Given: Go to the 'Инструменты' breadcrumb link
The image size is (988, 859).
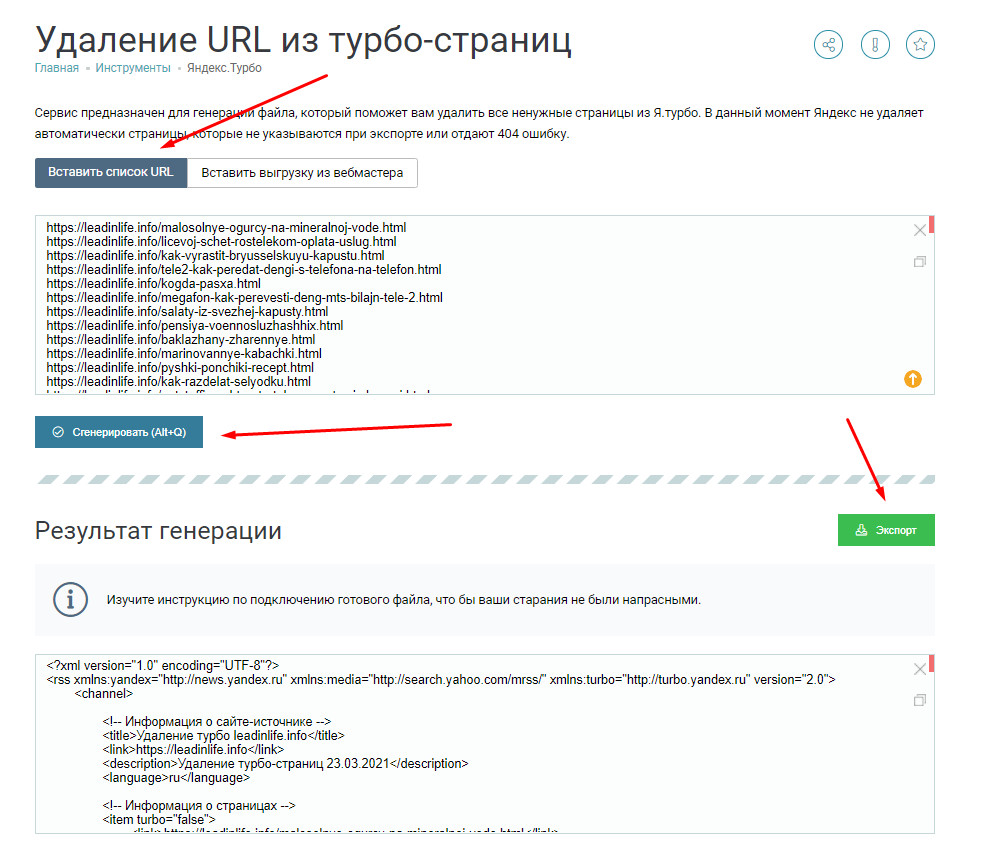Looking at the screenshot, I should (x=133, y=68).
